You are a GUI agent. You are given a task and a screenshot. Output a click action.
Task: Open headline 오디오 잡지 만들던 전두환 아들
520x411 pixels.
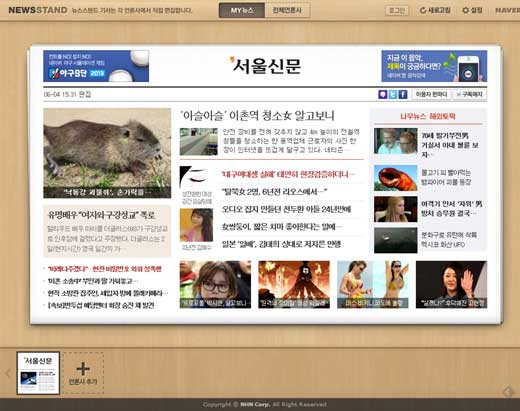286,209
